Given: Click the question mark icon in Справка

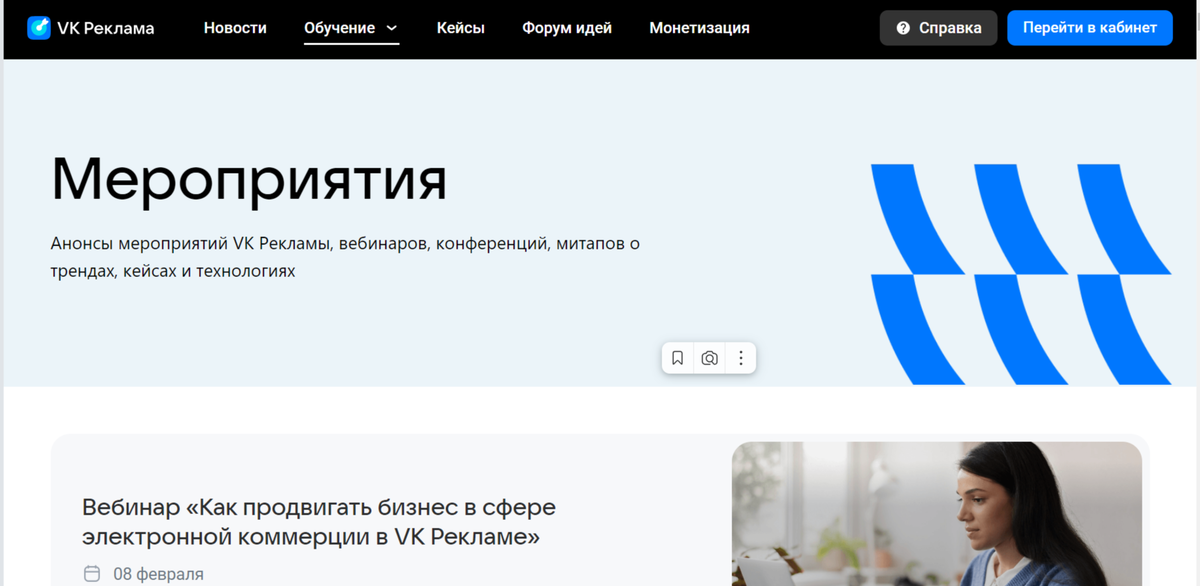Looking at the screenshot, I should tap(903, 28).
